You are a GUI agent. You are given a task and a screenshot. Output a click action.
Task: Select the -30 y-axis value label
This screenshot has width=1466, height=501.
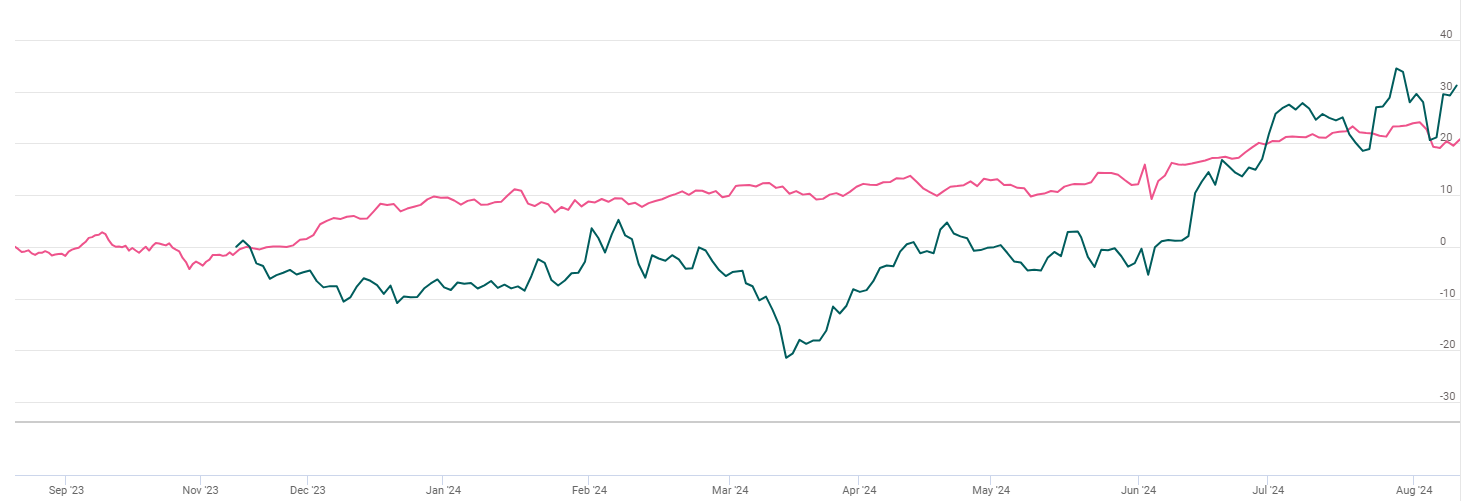click(x=1445, y=396)
